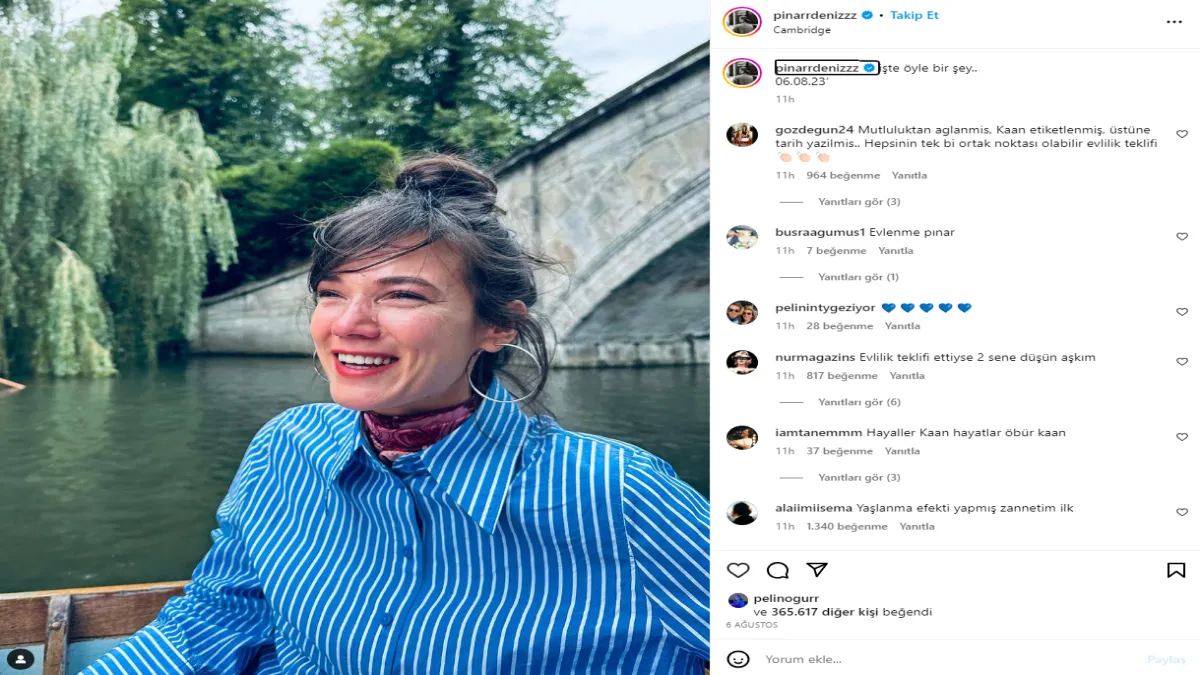Like gozdegun24's comment
Viewport: 1200px width, 675px height.
(x=1182, y=134)
